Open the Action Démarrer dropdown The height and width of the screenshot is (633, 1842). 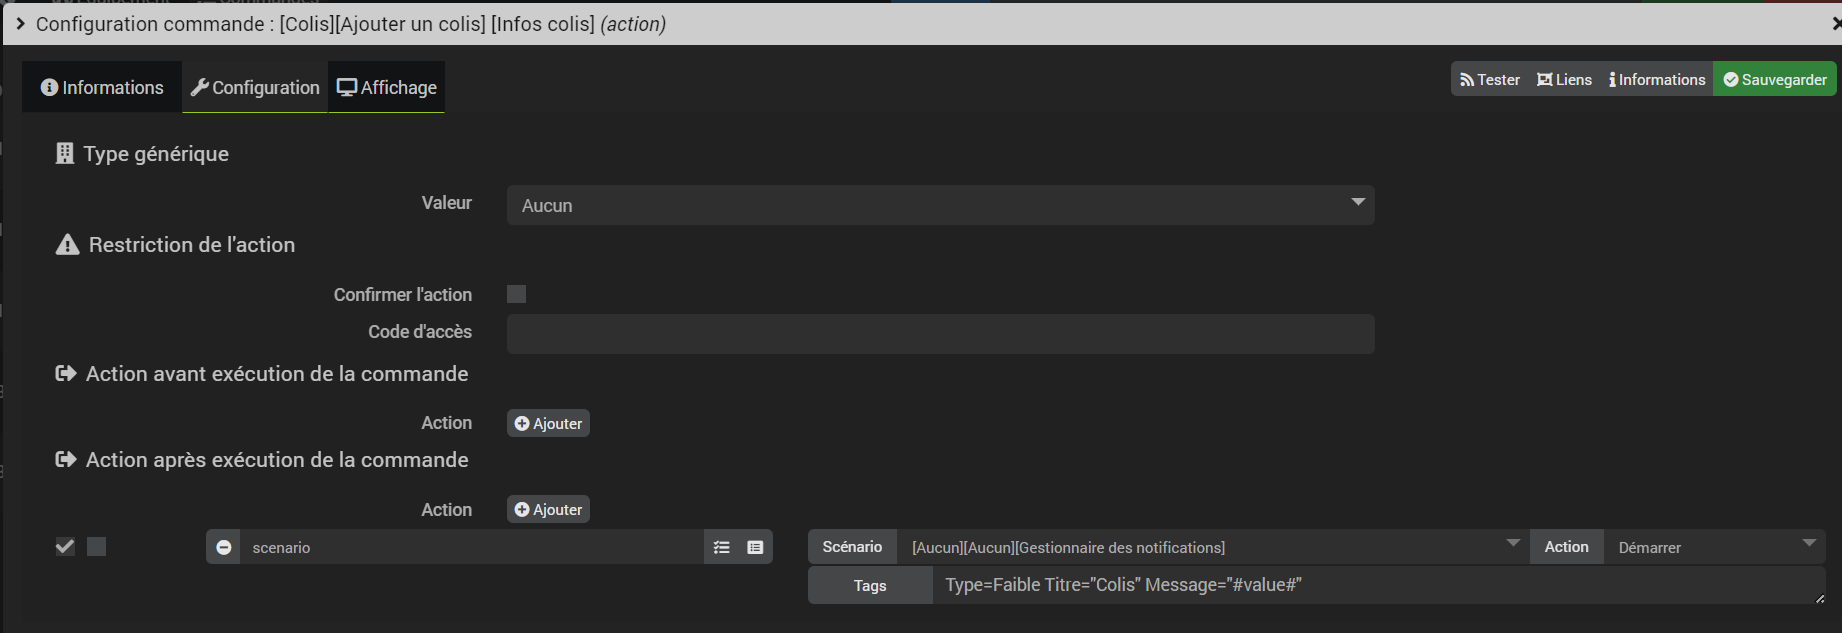pos(1714,547)
